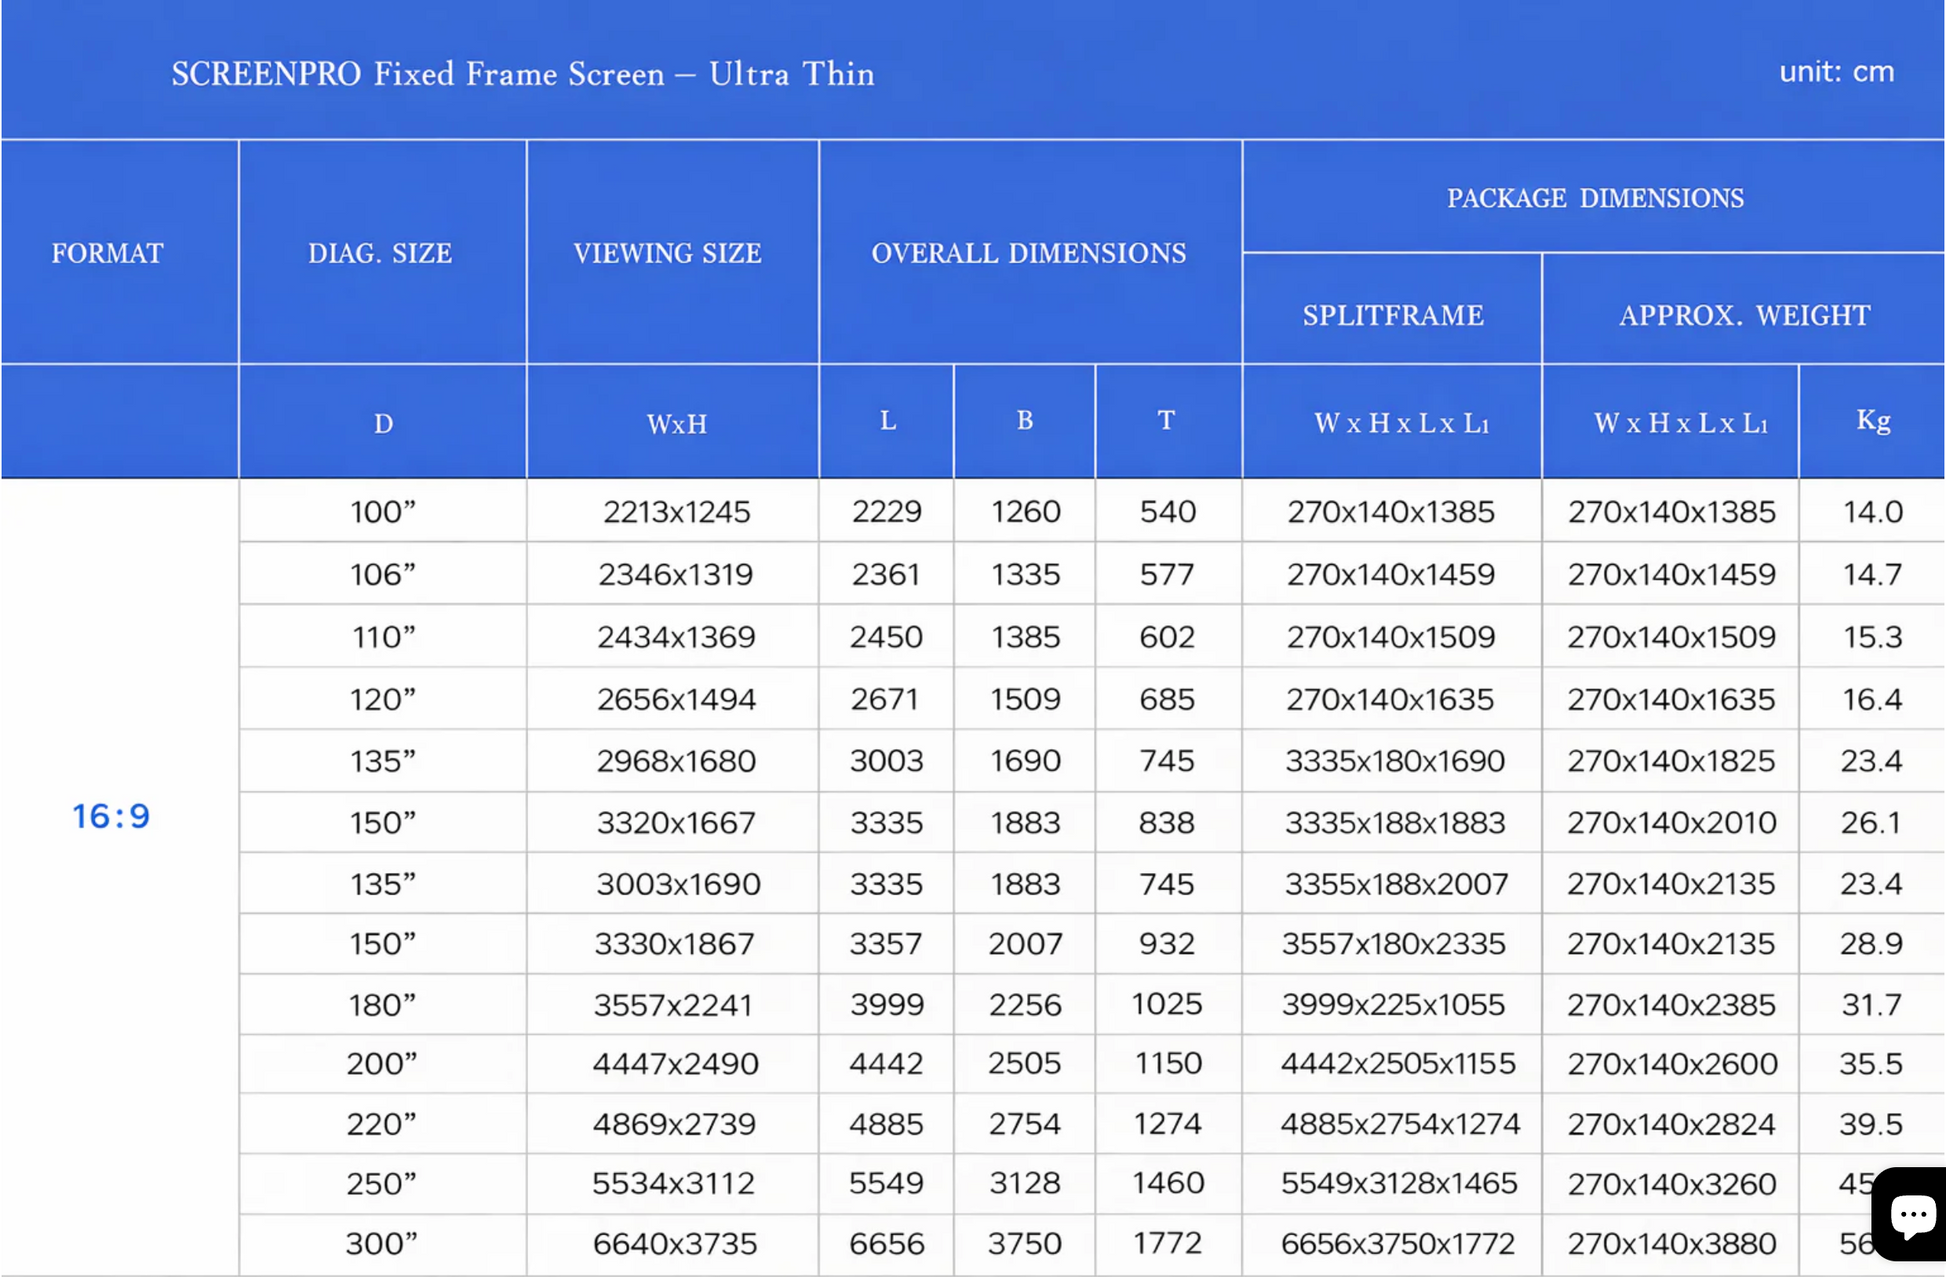The image size is (1946, 1277).
Task: Click the FORMAT header cell
Action: [107, 253]
